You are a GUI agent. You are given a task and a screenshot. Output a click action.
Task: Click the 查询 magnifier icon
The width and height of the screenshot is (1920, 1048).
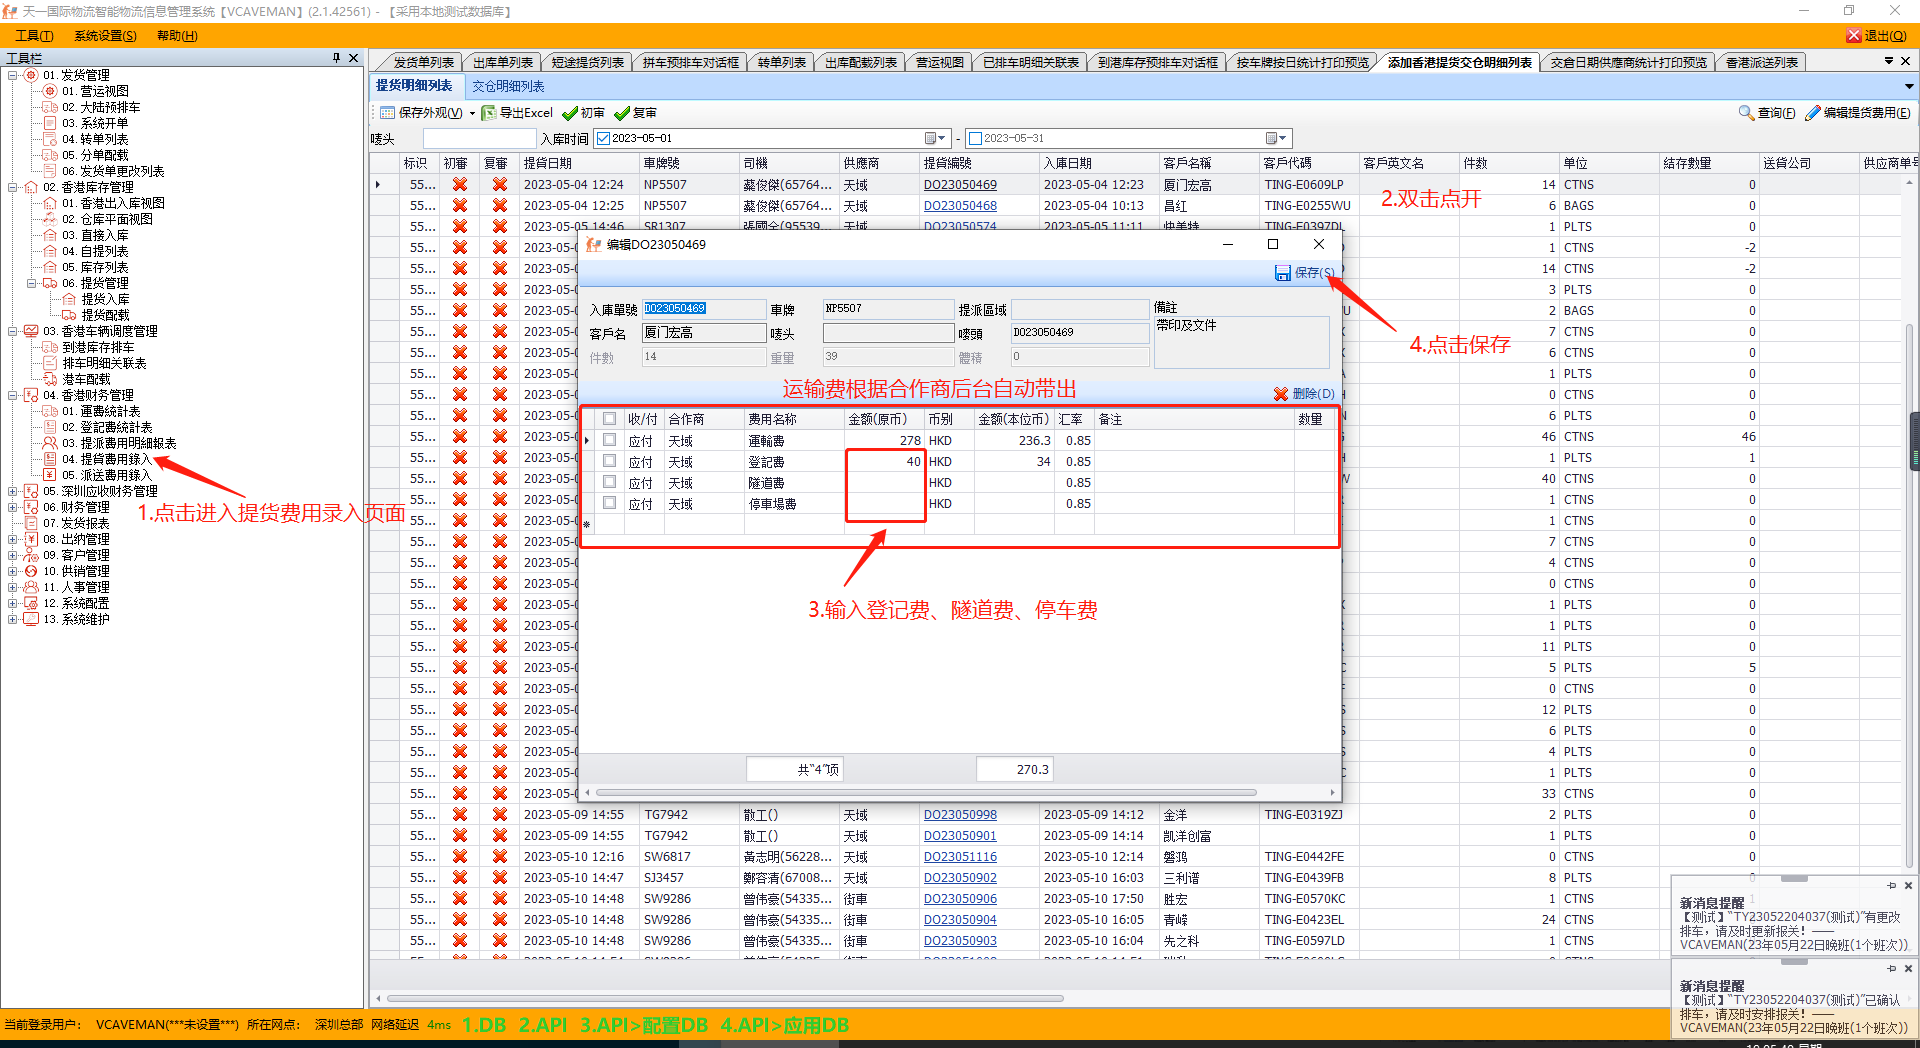(x=1746, y=113)
